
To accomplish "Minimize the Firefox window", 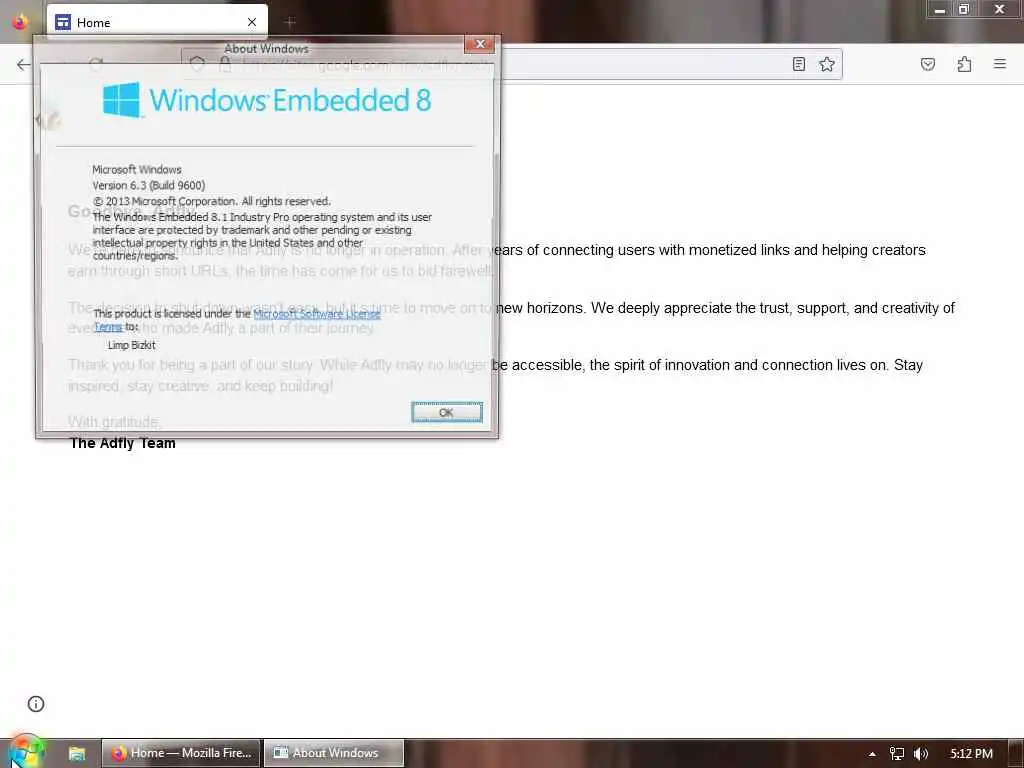I will 939,10.
